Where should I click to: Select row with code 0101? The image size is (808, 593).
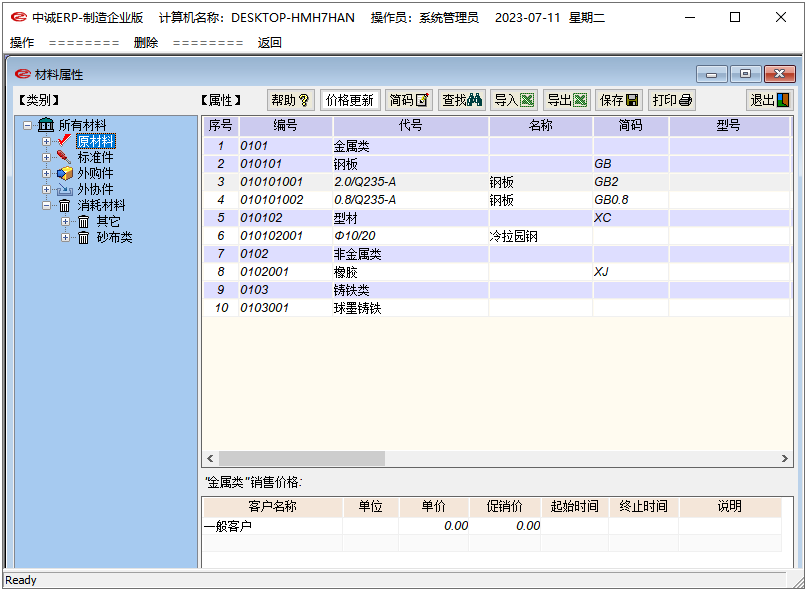[496, 146]
